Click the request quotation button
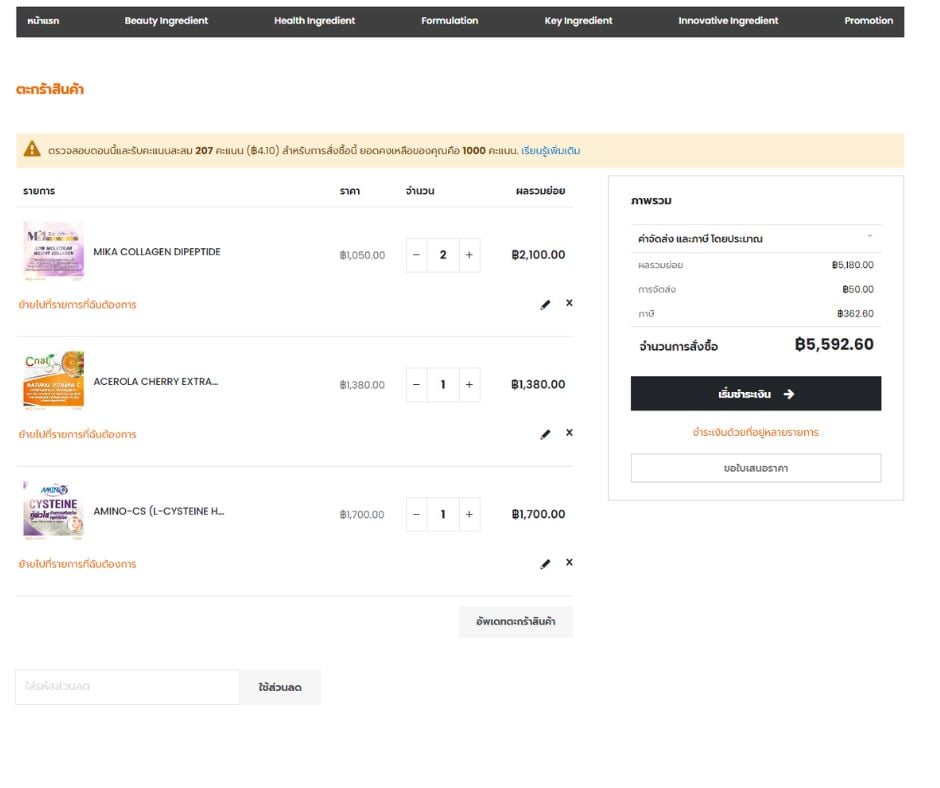The width and height of the screenshot is (940, 788). pyautogui.click(x=755, y=468)
